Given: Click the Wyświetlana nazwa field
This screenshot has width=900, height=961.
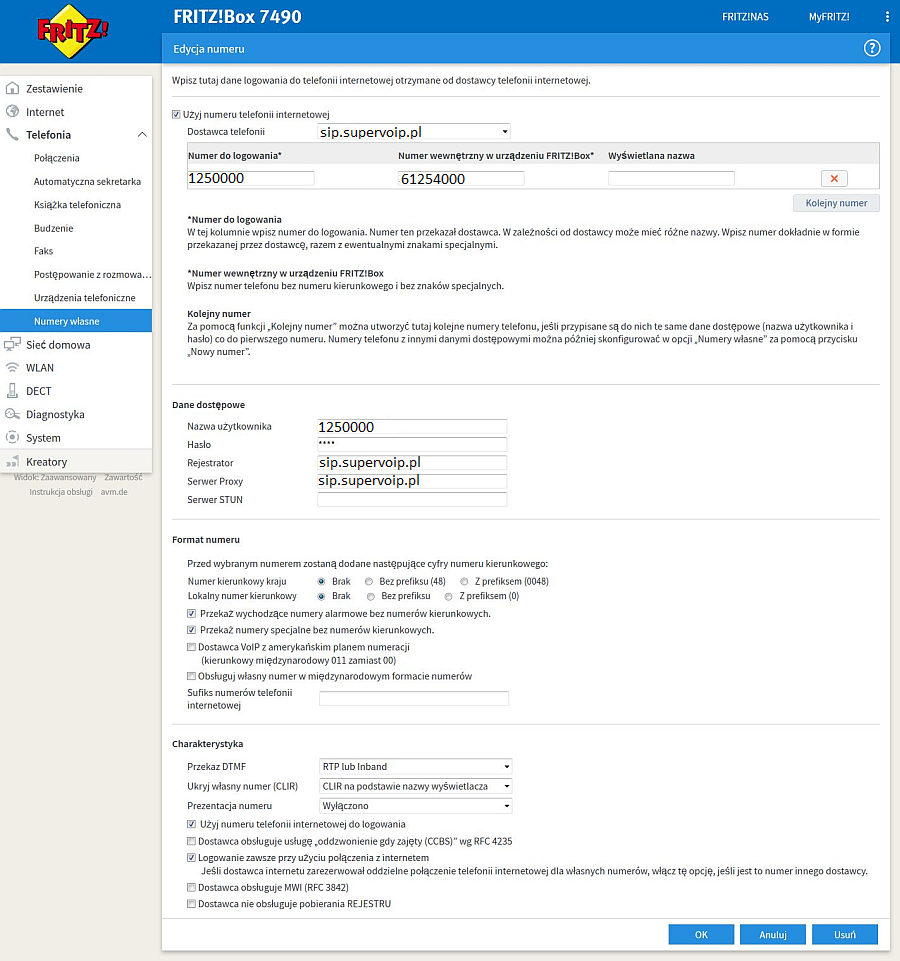Looking at the screenshot, I should 671,178.
